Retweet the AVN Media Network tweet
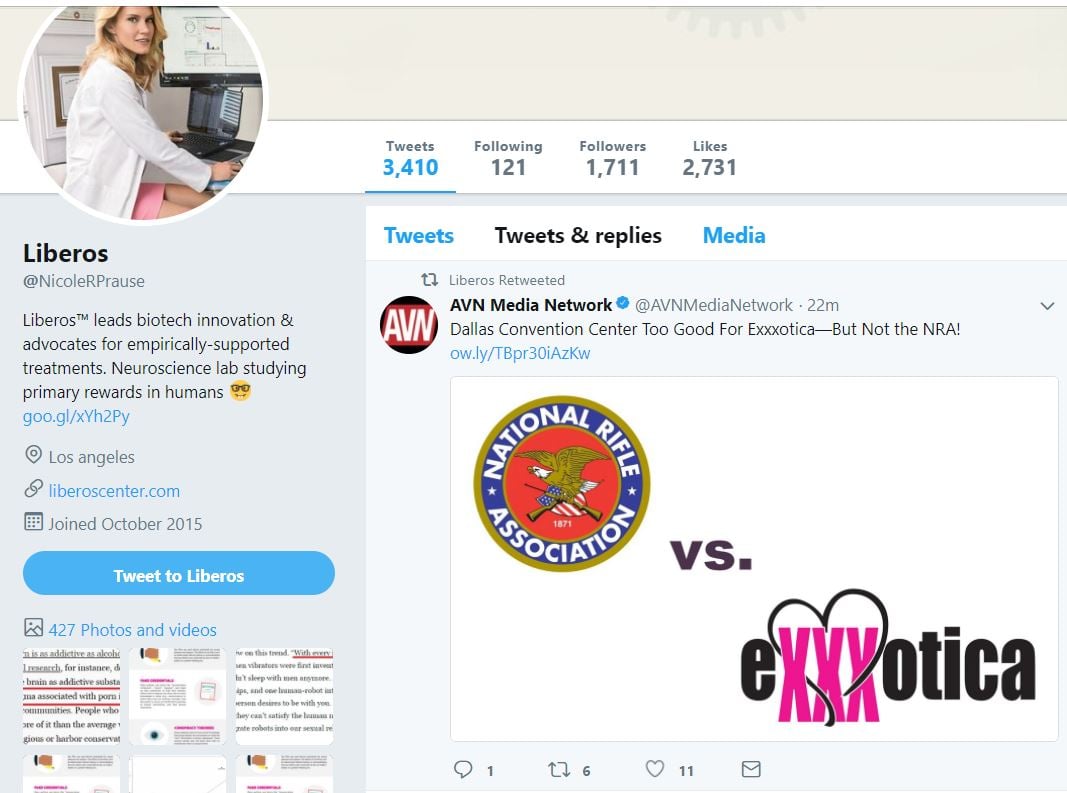1067x793 pixels. pyautogui.click(x=559, y=769)
